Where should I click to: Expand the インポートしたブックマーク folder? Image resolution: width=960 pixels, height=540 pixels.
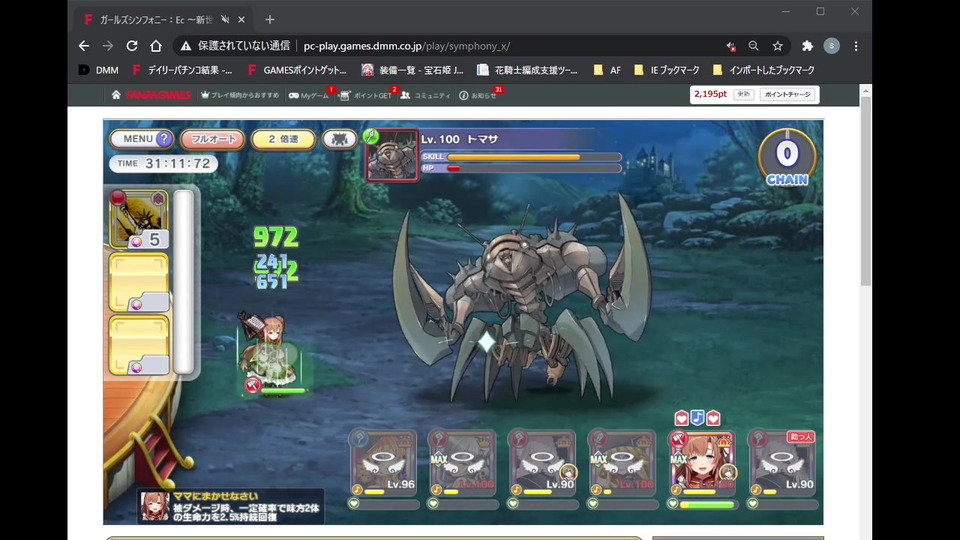click(x=763, y=70)
